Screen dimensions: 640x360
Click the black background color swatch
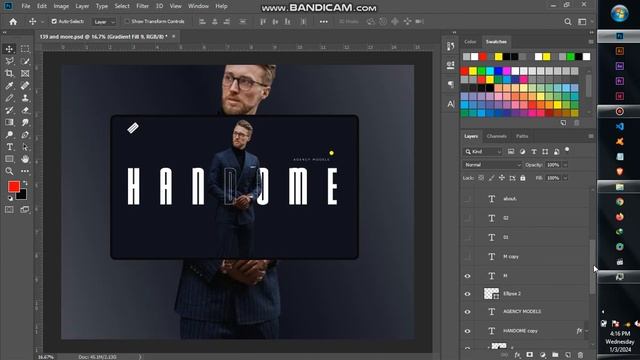tap(22, 196)
